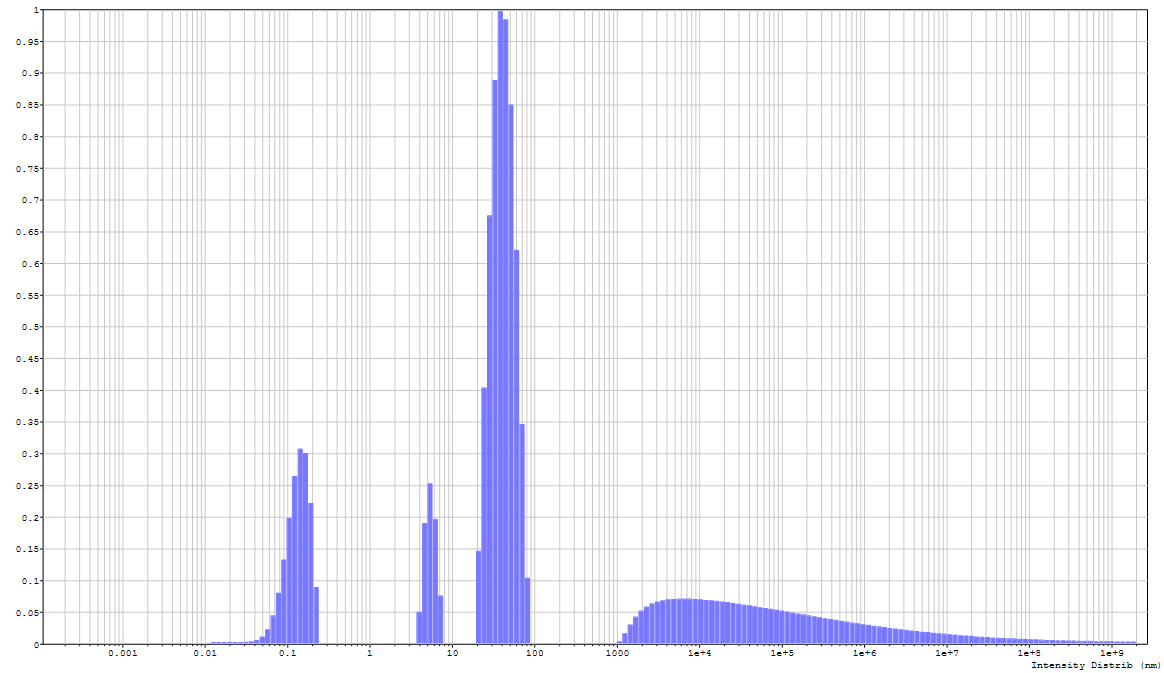This screenshot has width=1164, height=673.
Task: Click the x-axis label '0.001'
Action: pyautogui.click(x=122, y=653)
